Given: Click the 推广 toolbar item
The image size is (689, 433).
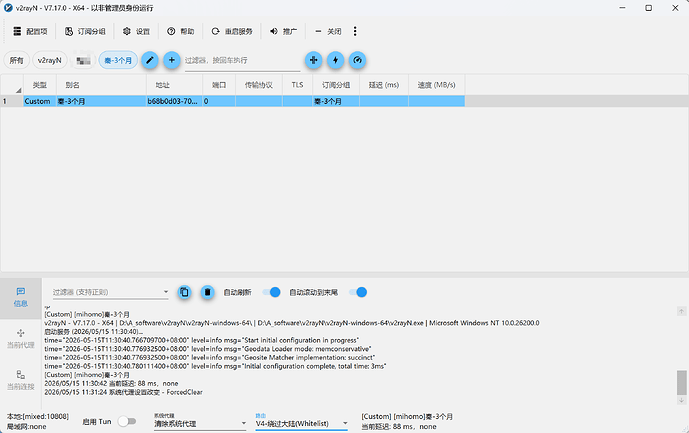Looking at the screenshot, I should [283, 31].
